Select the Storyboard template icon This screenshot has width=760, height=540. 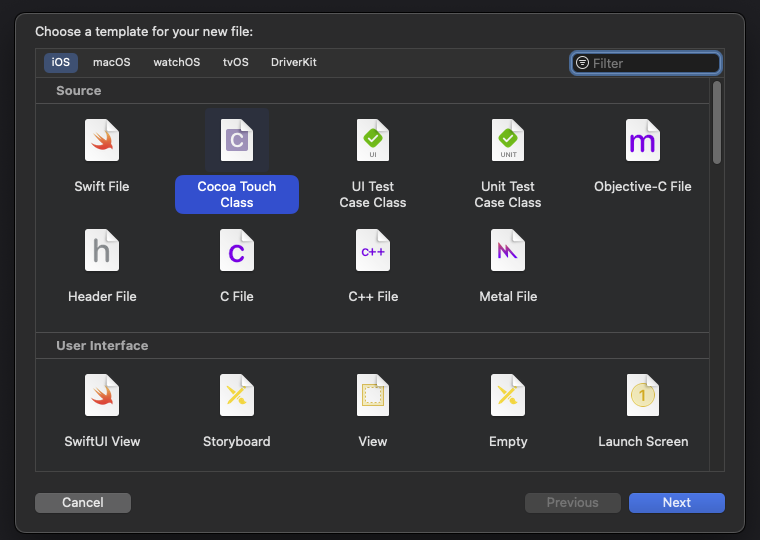(x=237, y=395)
